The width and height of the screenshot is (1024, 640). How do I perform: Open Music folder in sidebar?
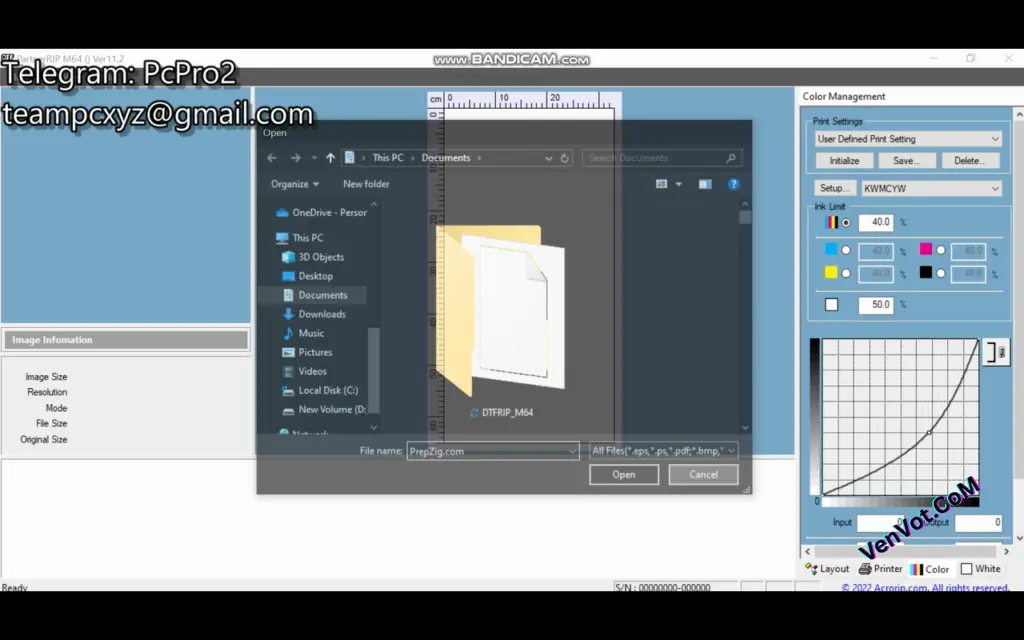[x=303, y=333]
